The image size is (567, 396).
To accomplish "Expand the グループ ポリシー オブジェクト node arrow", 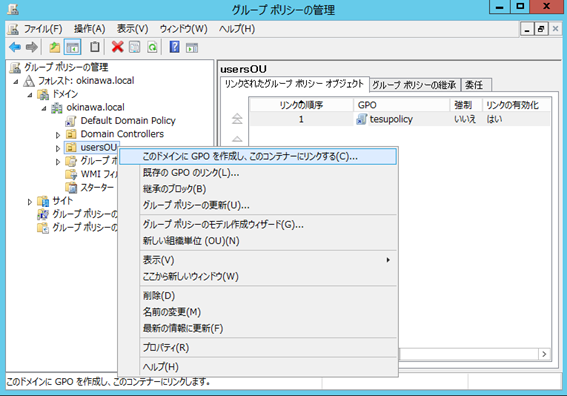I will coord(58,162).
